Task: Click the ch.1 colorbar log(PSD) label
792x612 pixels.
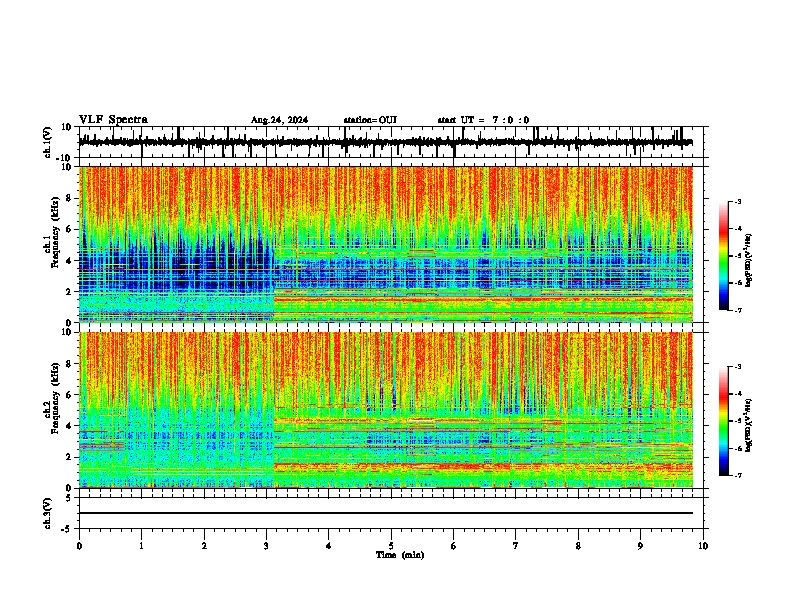Action: [749, 261]
